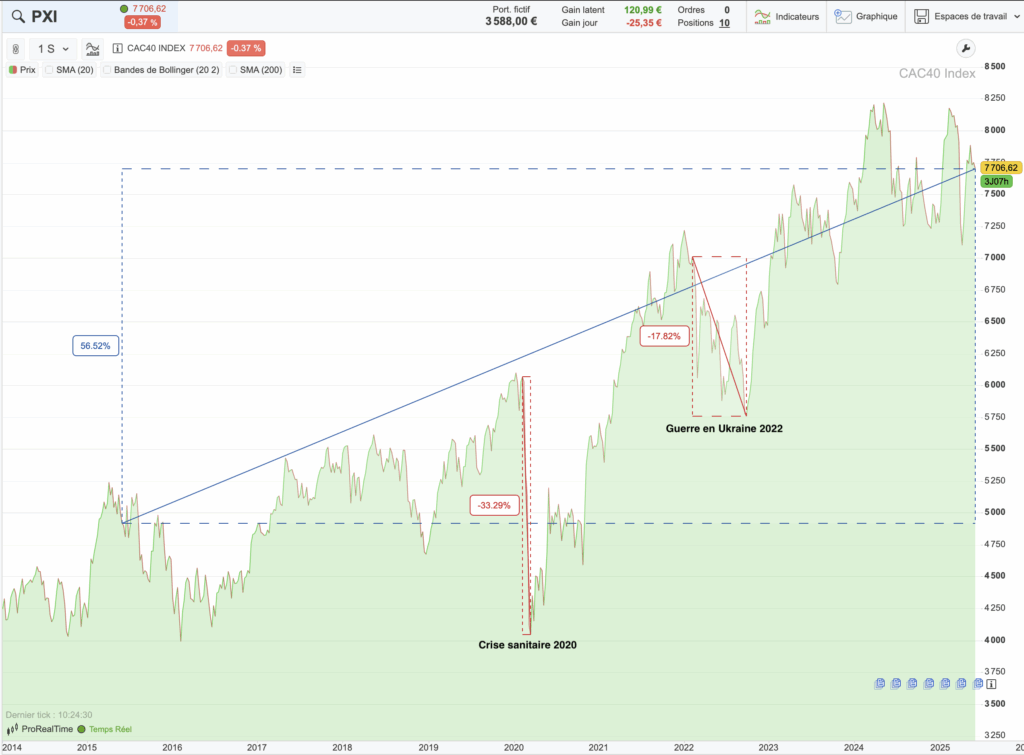The width and height of the screenshot is (1024, 755).
Task: Open the instrument search magnifier
Action: coord(18,16)
